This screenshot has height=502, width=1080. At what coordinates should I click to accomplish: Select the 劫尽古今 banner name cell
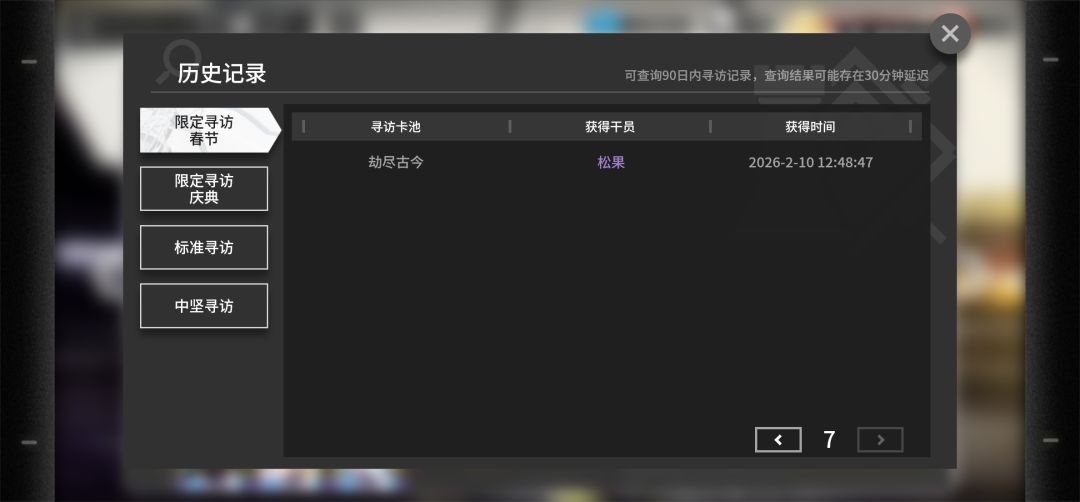pyautogui.click(x=396, y=163)
